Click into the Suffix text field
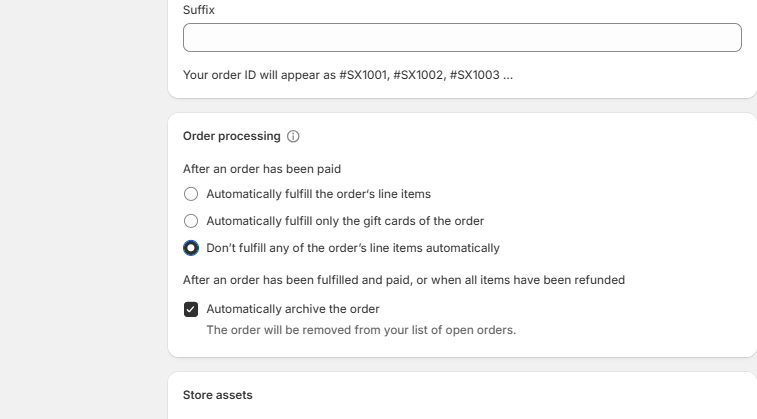This screenshot has height=419, width=757. [462, 38]
